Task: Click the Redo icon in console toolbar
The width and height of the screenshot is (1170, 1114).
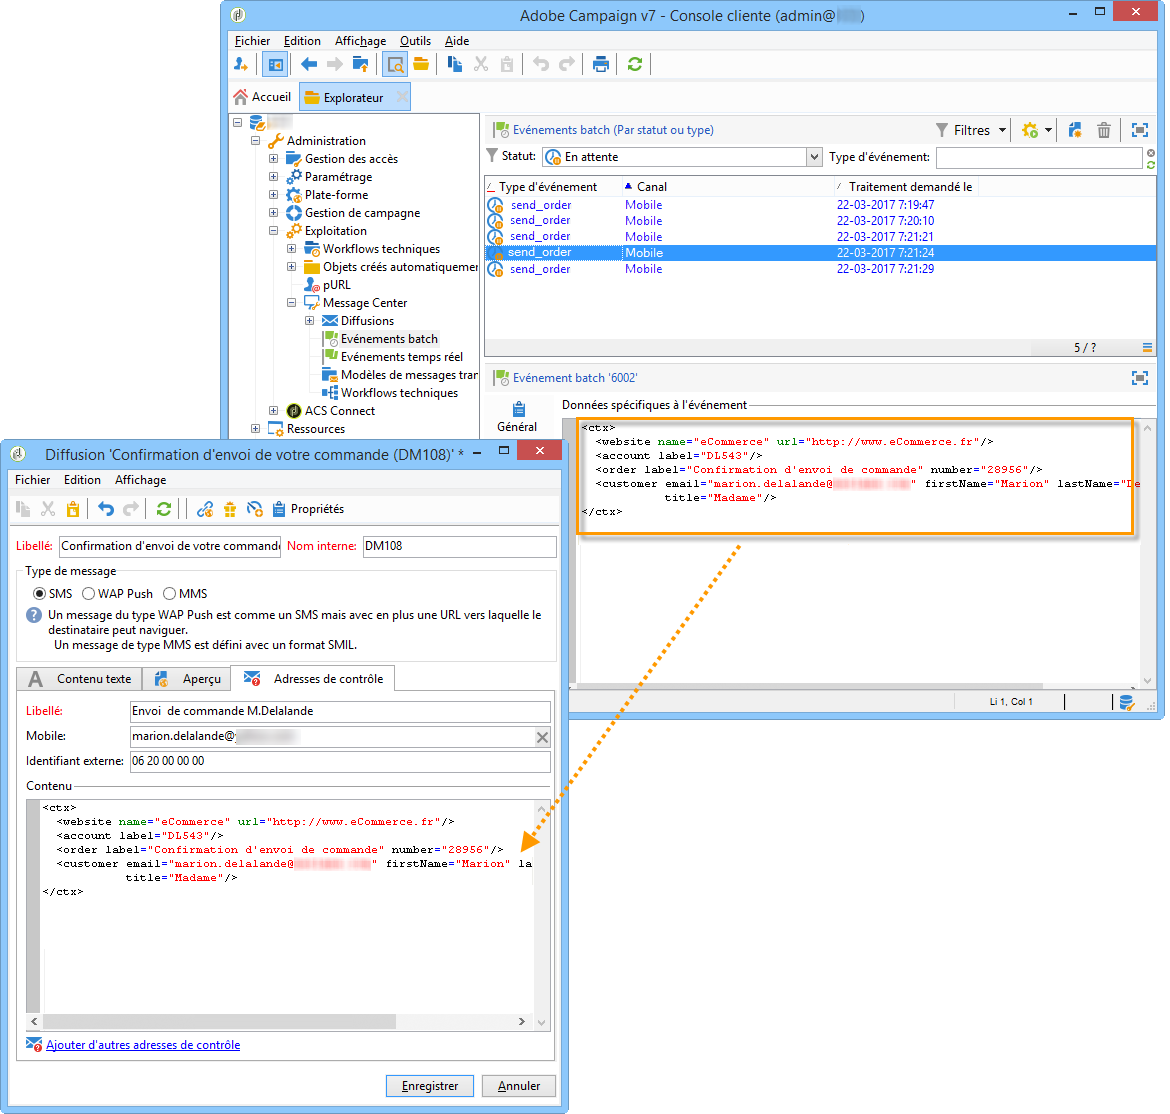Action: tap(567, 64)
